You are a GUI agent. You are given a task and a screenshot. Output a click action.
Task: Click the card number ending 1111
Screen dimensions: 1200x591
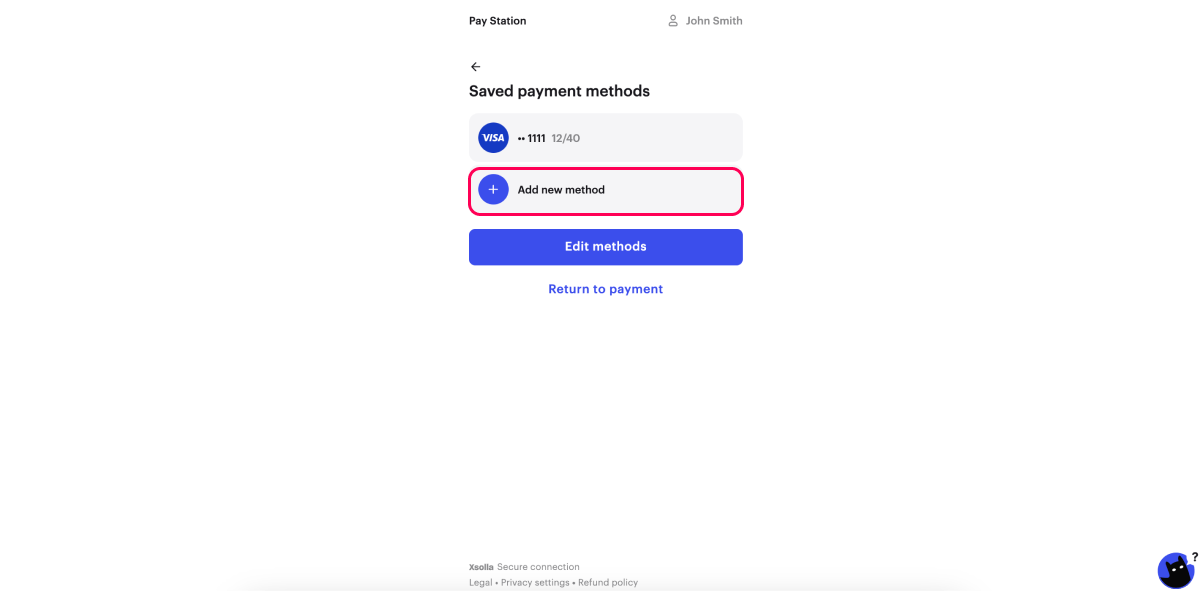pos(531,138)
